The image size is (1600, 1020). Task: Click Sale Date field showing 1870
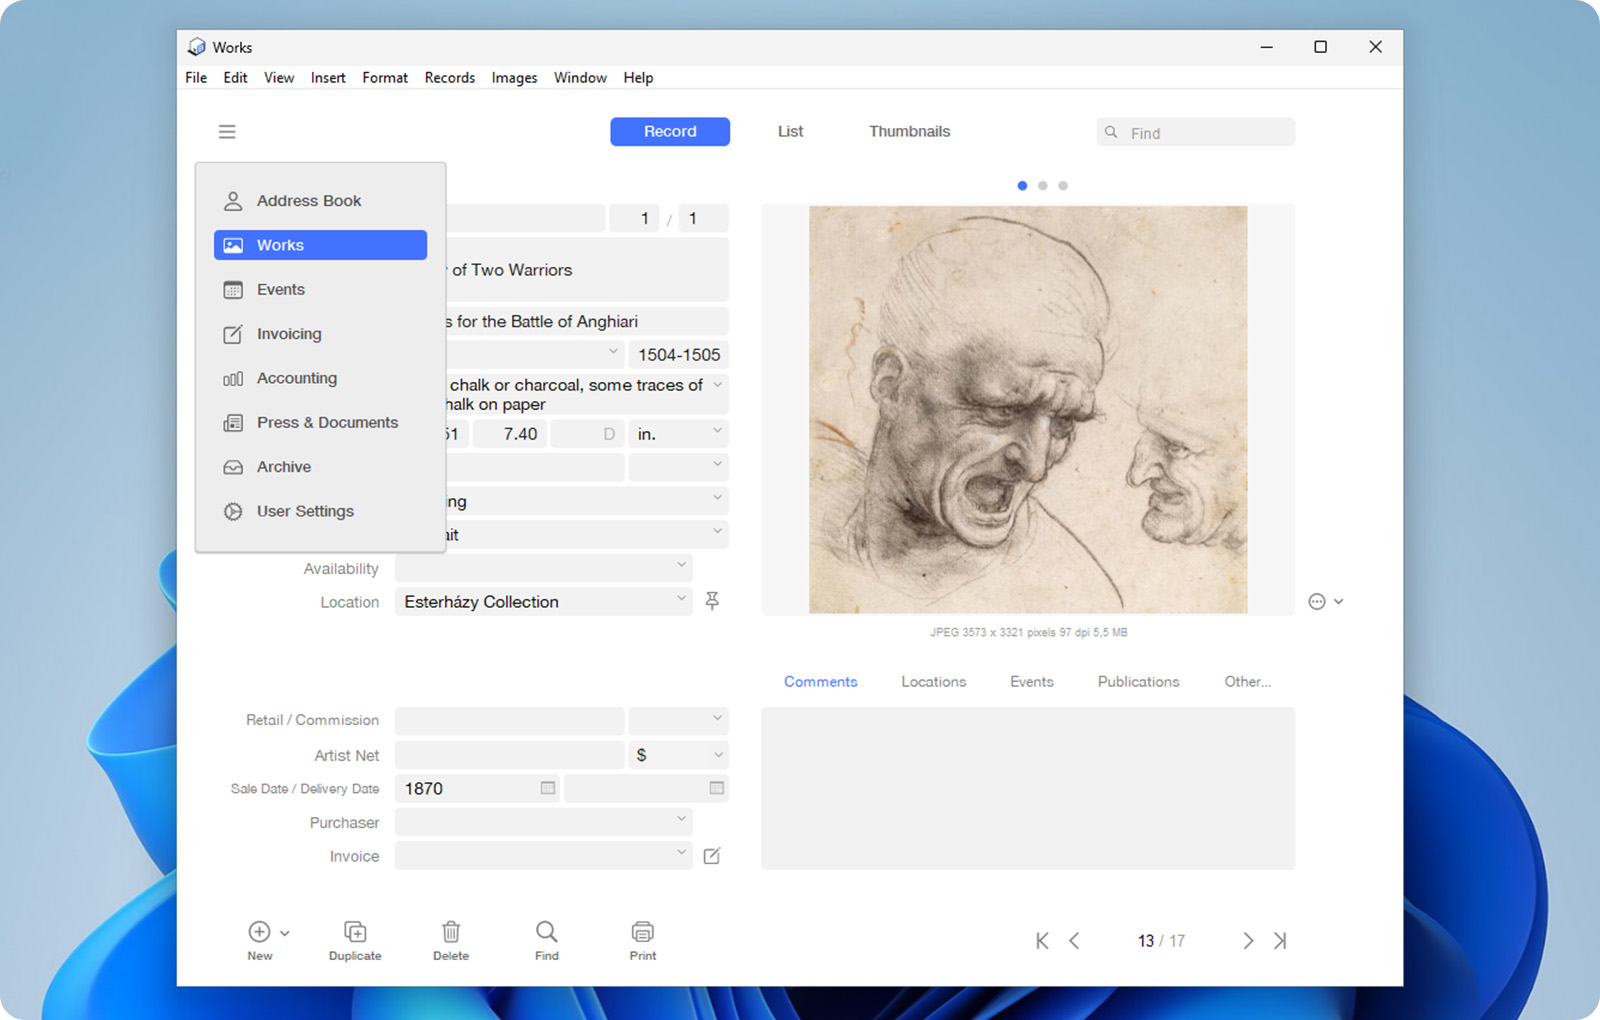click(477, 789)
